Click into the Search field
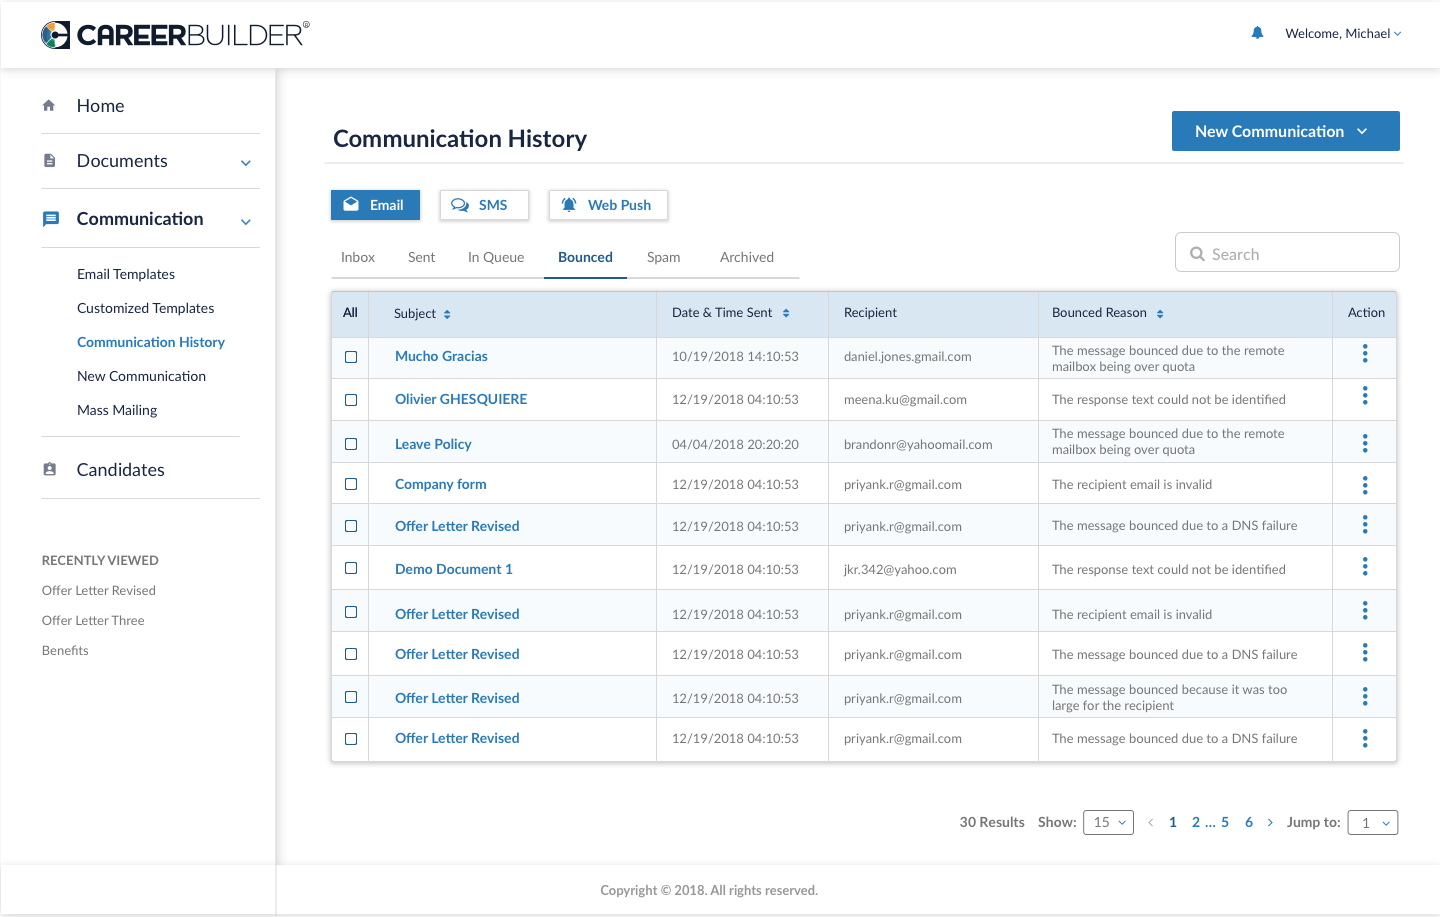This screenshot has width=1440, height=917. 1297,254
